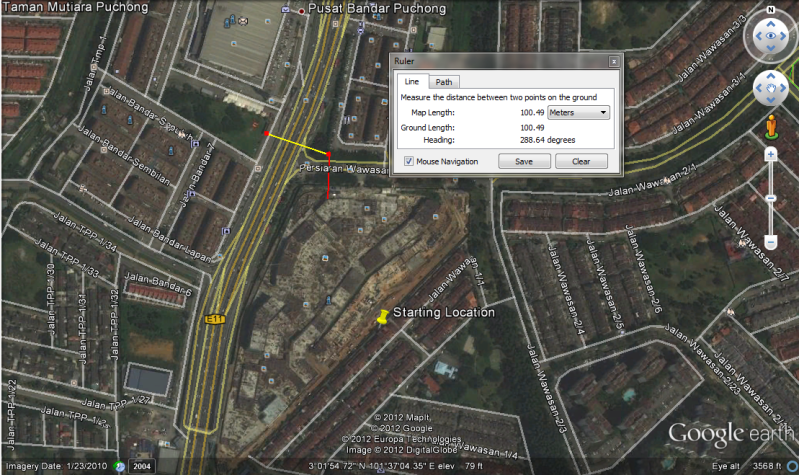The height and width of the screenshot is (475, 799).
Task: Click the Imagery Date 1/23/2010 text
Action: [x=57, y=466]
